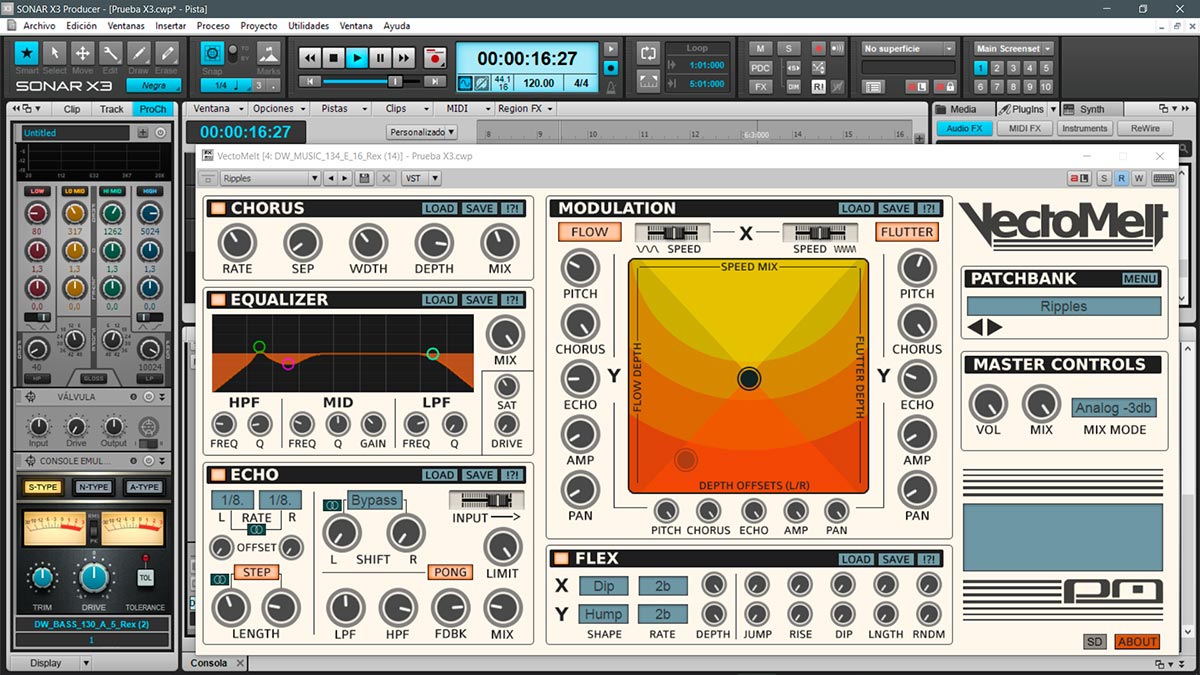Click the green HPF node on EQ graph

(259, 347)
